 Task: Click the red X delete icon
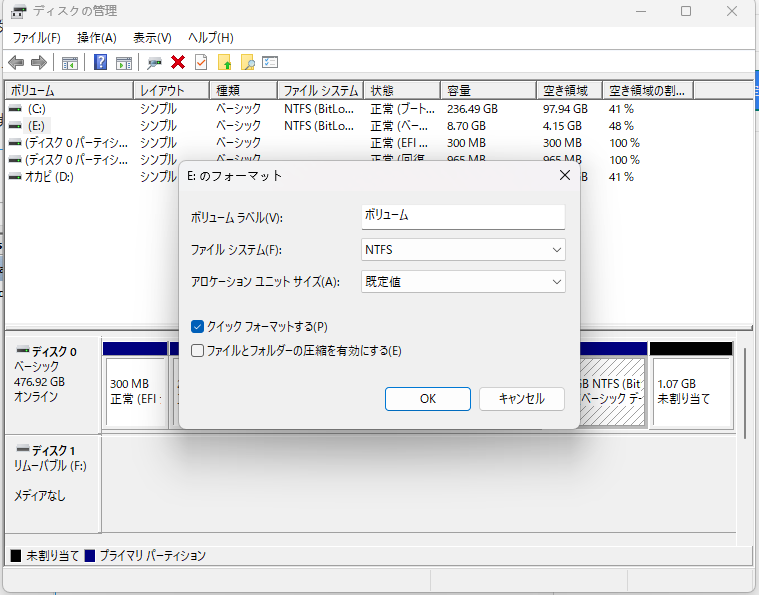[178, 62]
